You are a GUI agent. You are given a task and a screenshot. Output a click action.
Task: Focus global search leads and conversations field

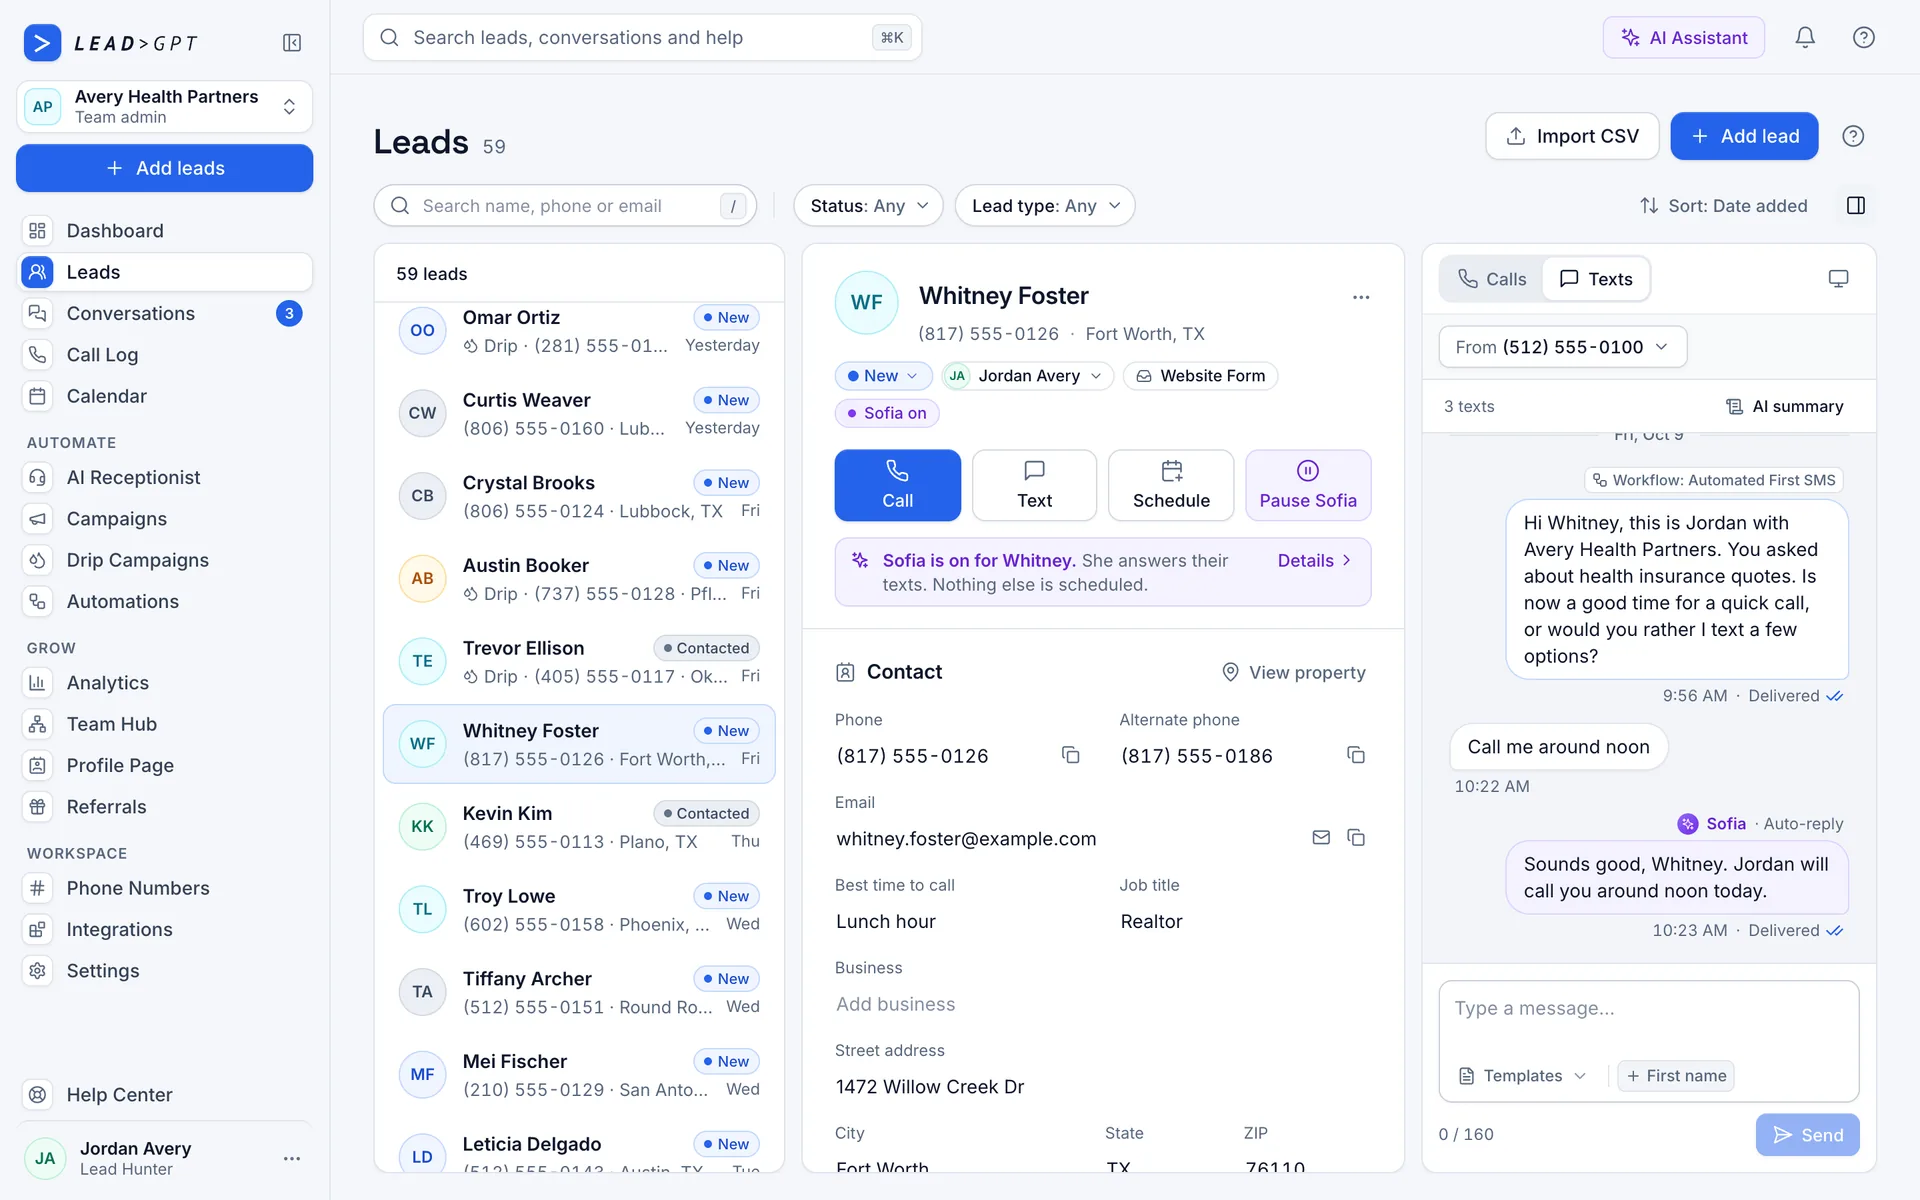click(x=642, y=38)
